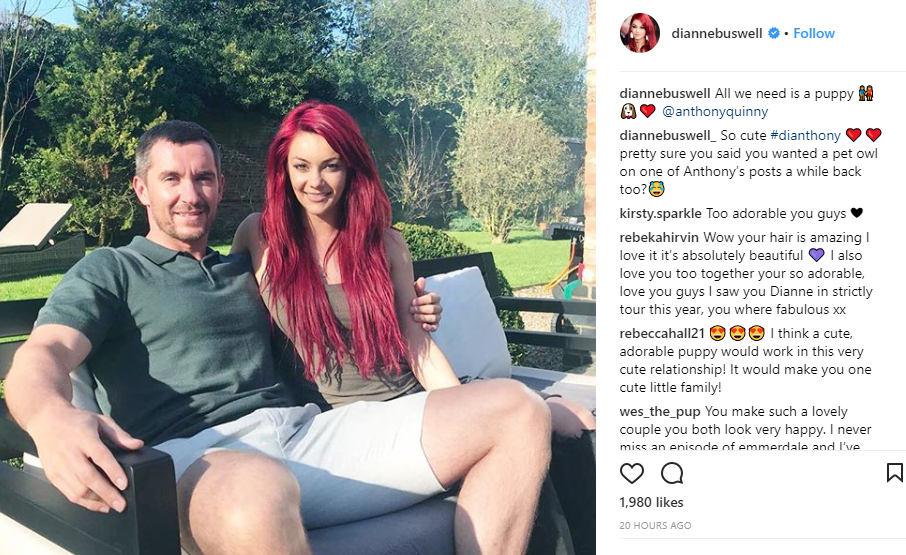Image resolution: width=906 pixels, height=555 pixels.
Task: Click the couple photo in the post
Action: click(x=298, y=277)
